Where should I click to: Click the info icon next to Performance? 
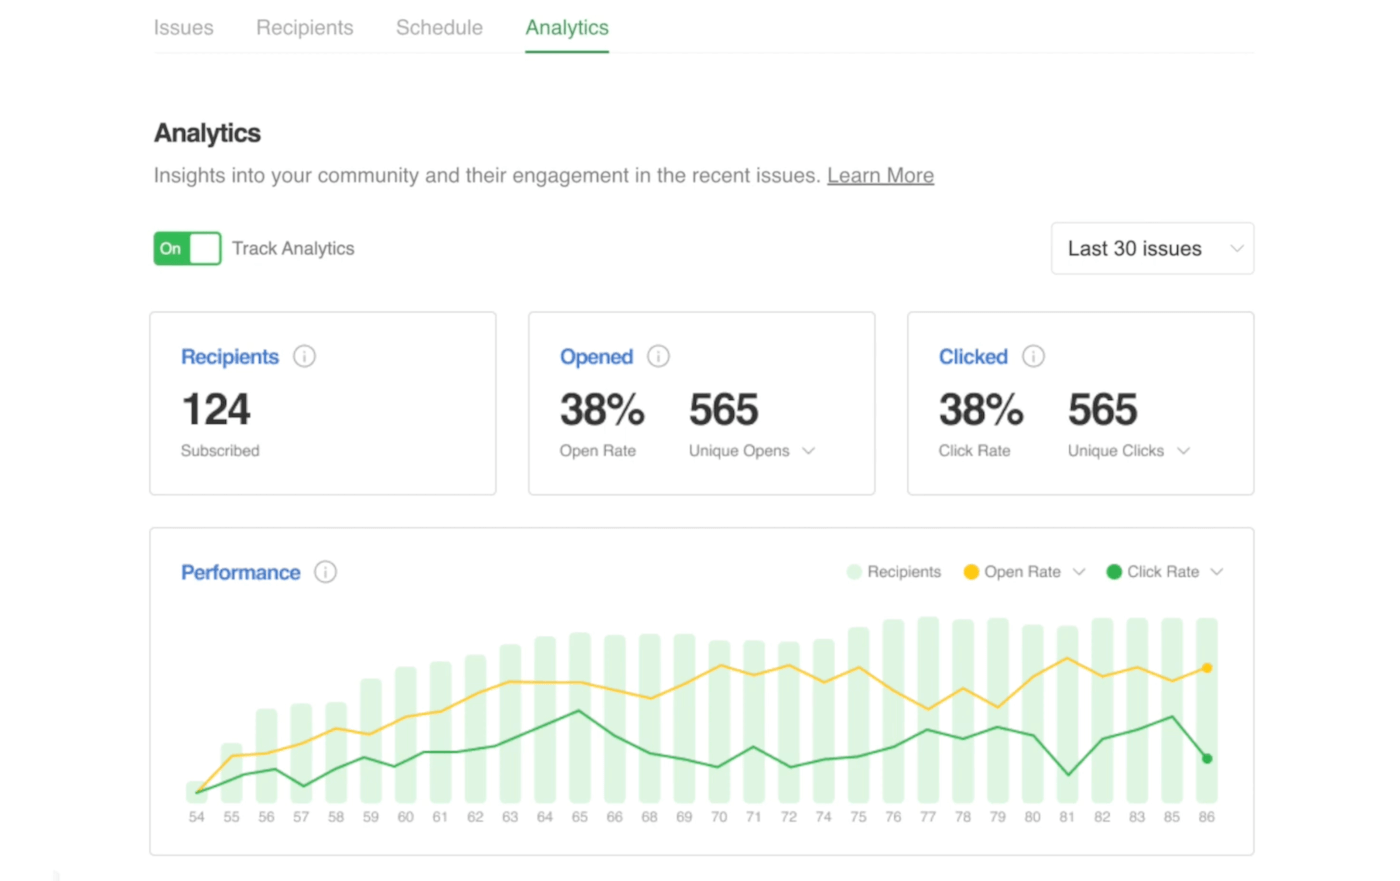(x=325, y=572)
